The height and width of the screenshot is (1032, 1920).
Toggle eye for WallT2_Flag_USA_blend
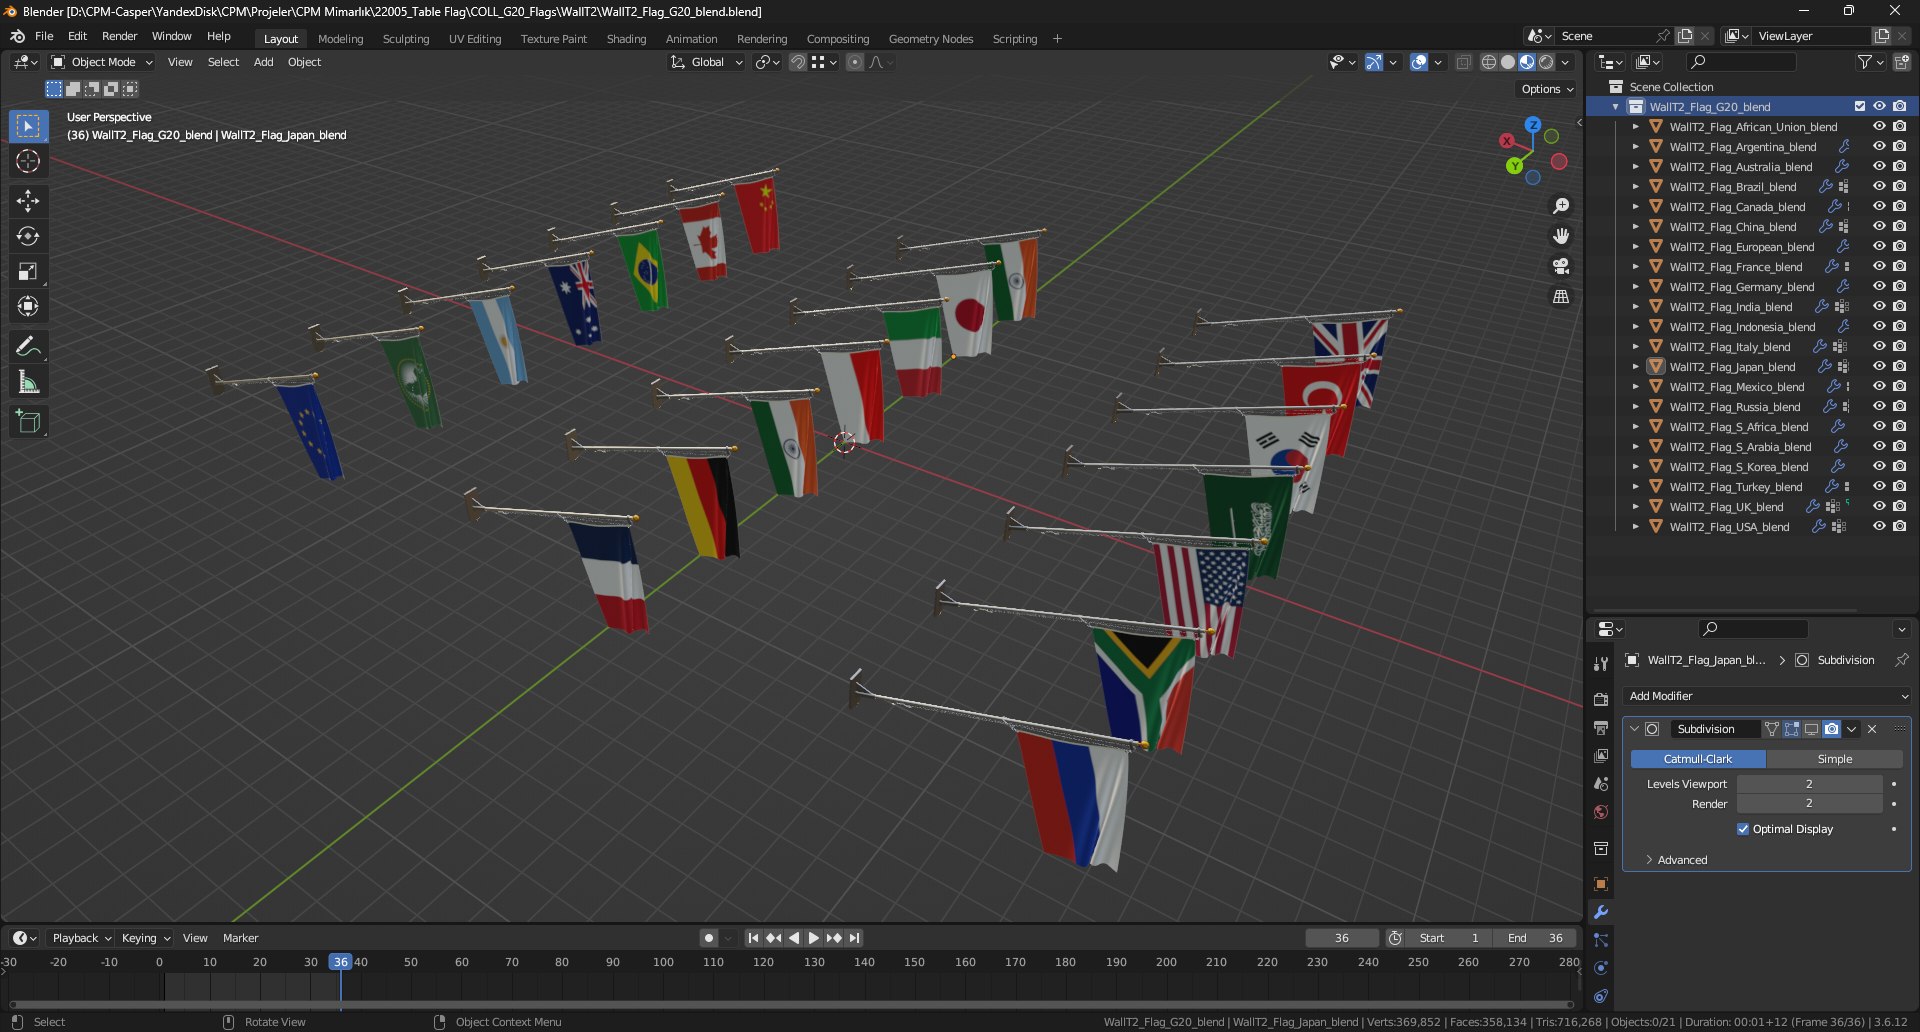[1879, 527]
